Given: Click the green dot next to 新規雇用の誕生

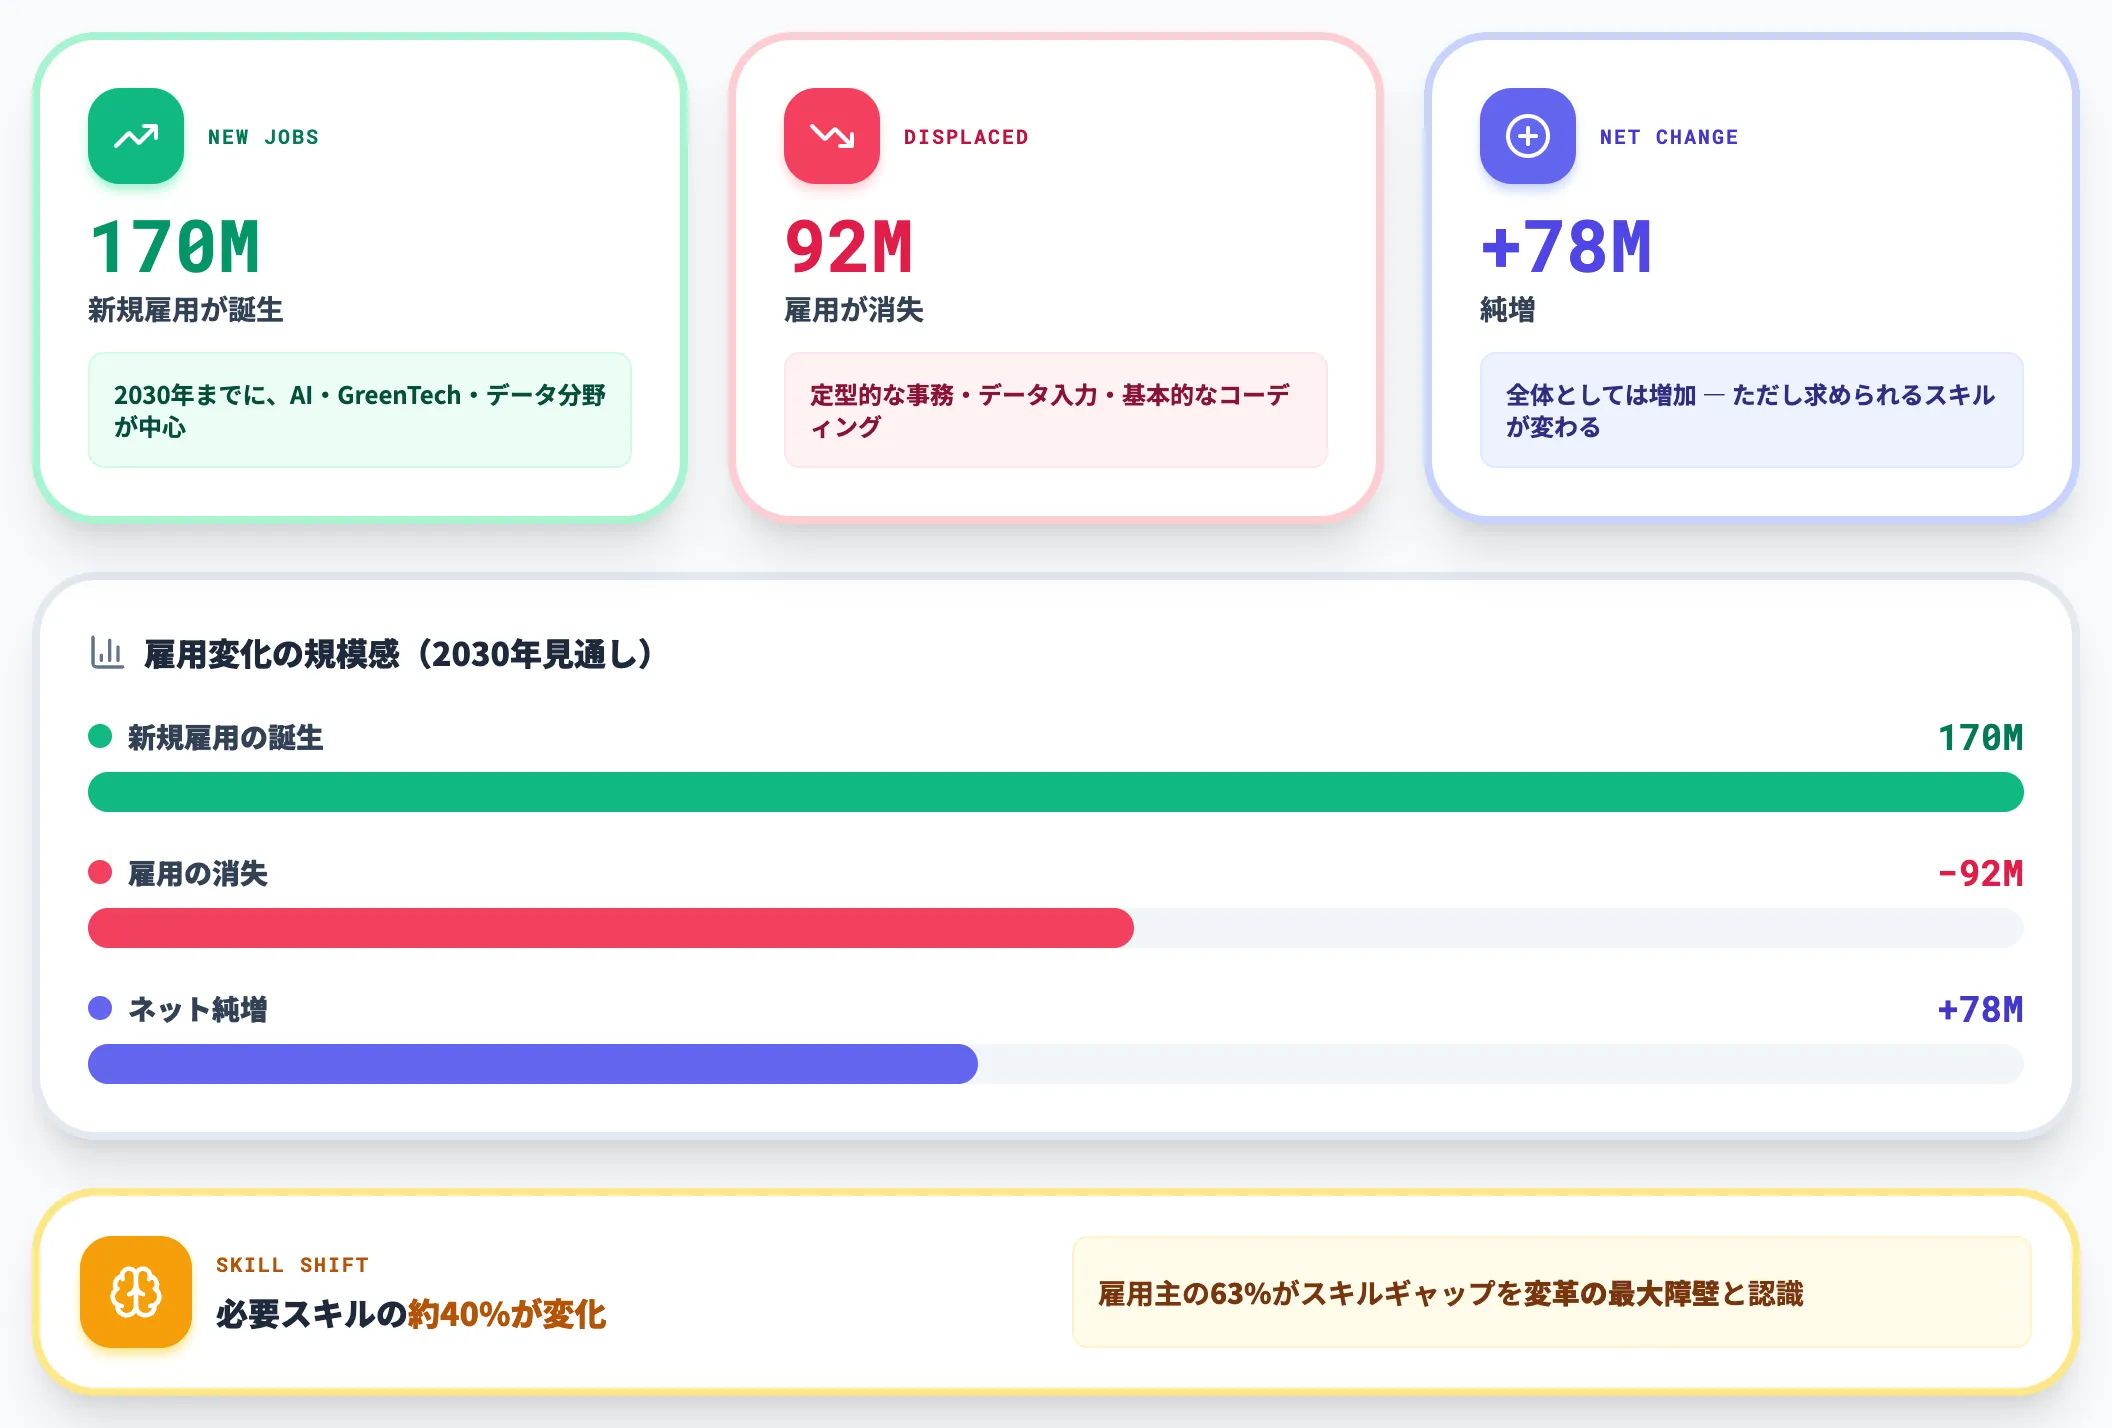Looking at the screenshot, I should point(100,737).
